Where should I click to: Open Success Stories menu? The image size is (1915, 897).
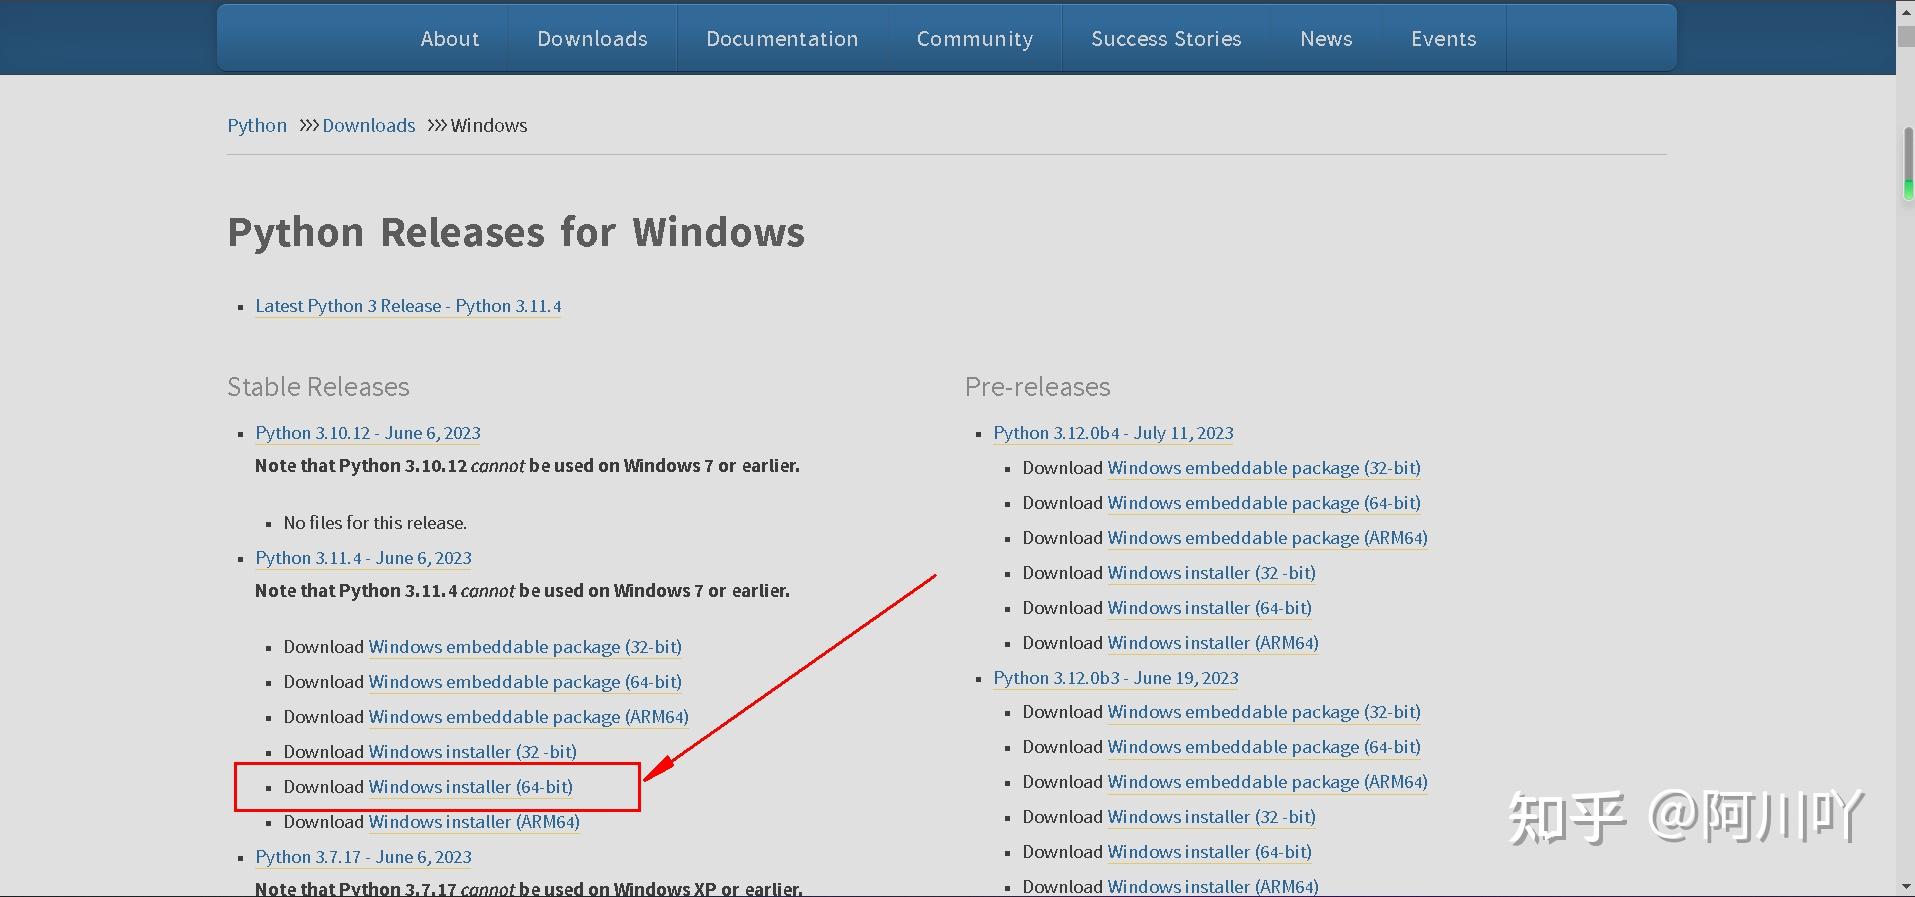[x=1166, y=39]
